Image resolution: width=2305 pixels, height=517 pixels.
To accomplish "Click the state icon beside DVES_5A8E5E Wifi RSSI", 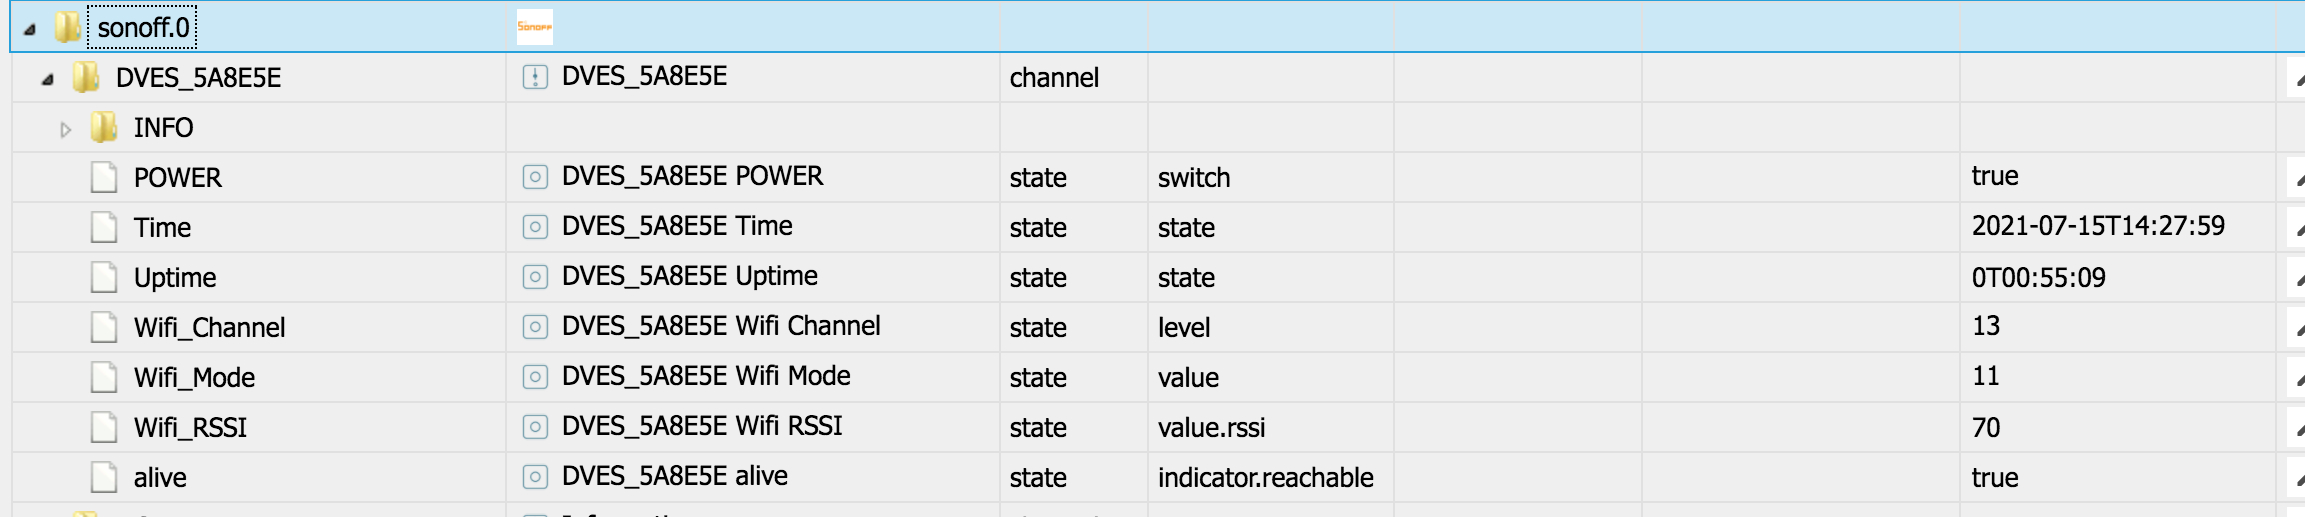I will tap(535, 427).
